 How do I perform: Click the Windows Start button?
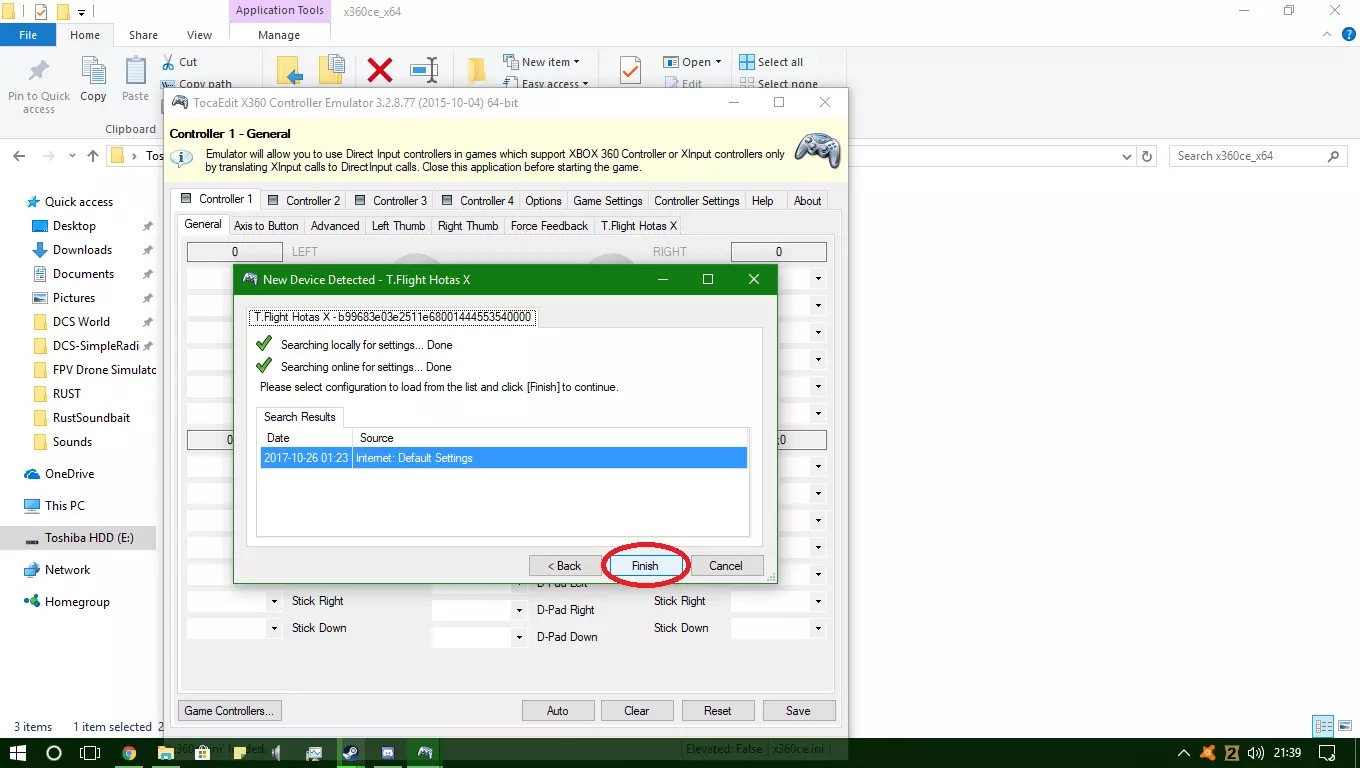click(x=18, y=753)
